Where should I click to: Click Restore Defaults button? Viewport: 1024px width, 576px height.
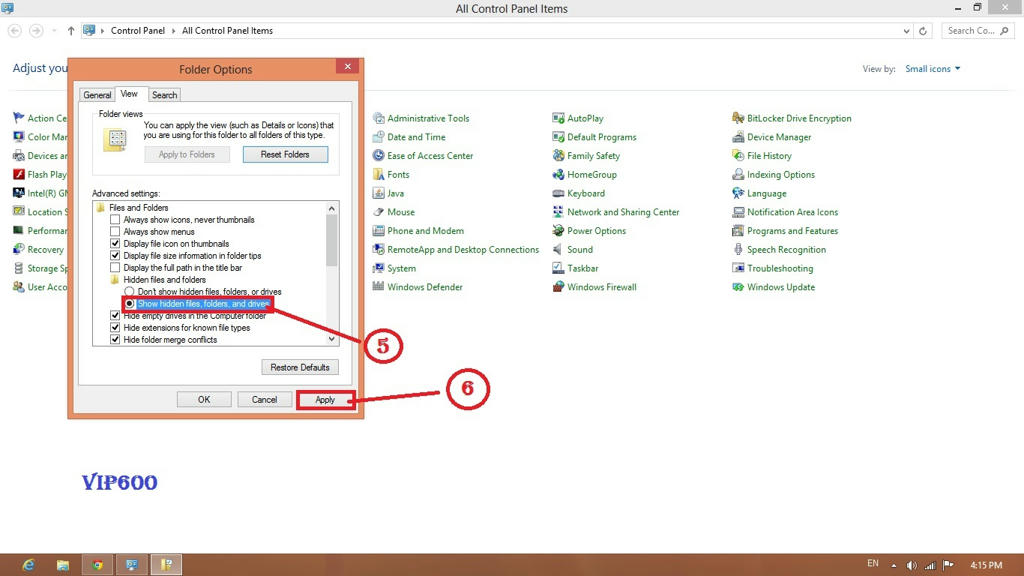pyautogui.click(x=300, y=367)
